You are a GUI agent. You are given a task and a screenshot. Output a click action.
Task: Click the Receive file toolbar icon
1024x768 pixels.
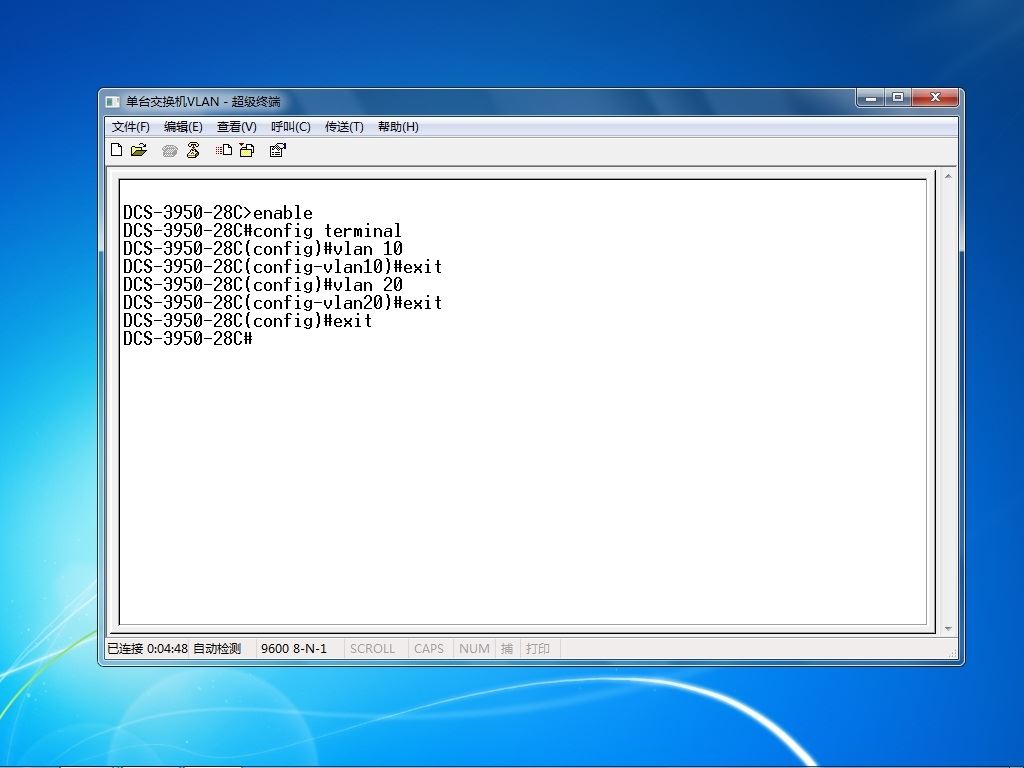(247, 150)
